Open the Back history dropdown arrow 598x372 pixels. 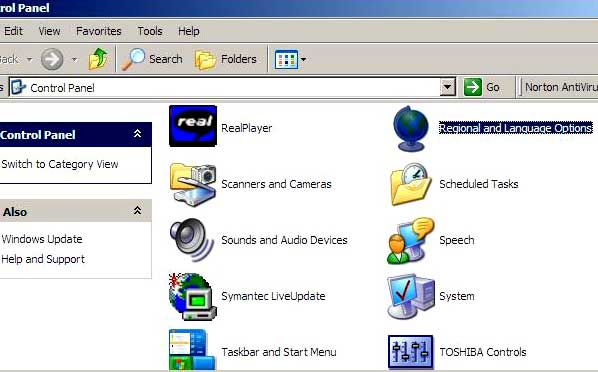point(29,59)
